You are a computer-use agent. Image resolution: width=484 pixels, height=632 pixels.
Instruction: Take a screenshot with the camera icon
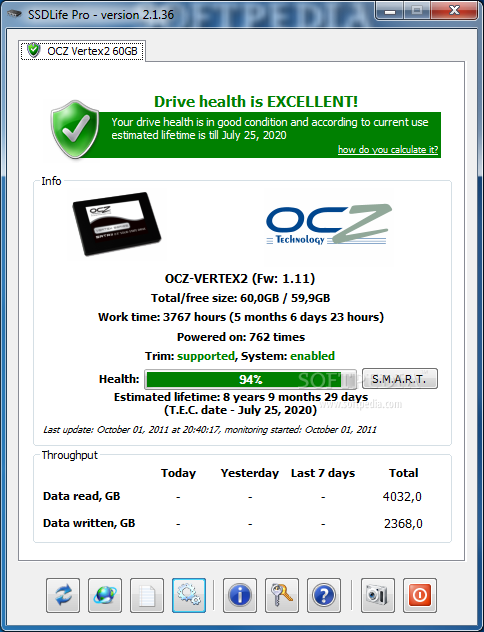(378, 595)
